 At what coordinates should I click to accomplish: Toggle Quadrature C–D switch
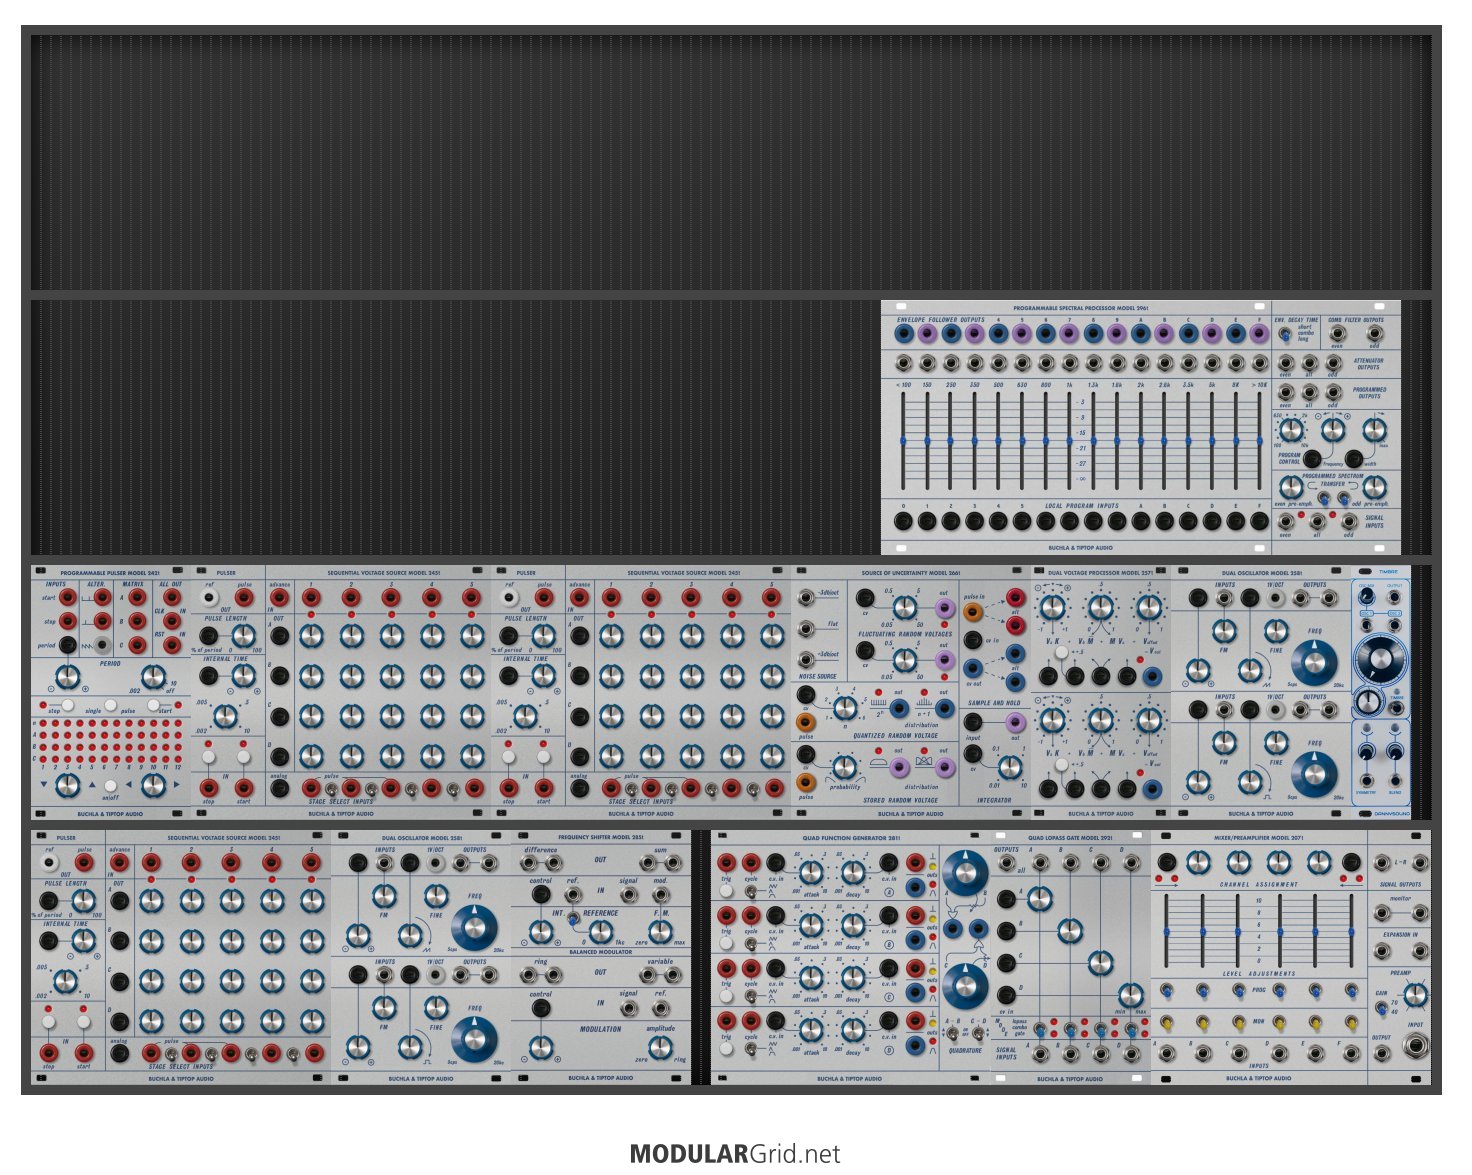click(x=977, y=1032)
